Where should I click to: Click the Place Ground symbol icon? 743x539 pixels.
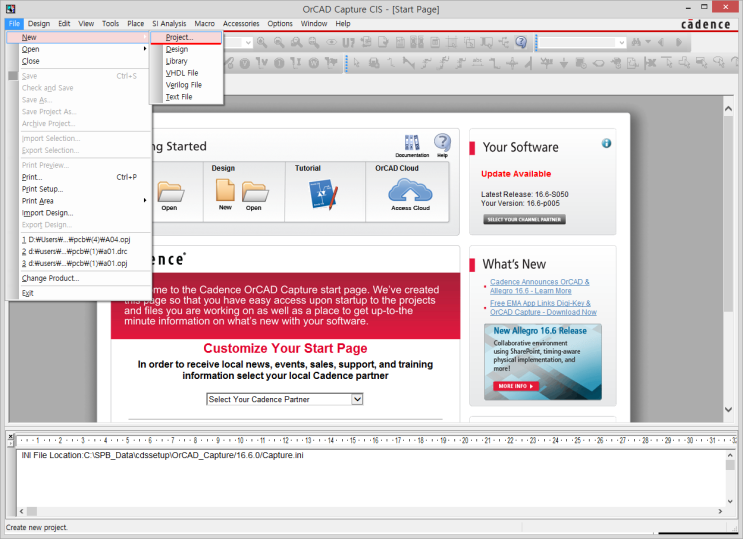(564, 63)
